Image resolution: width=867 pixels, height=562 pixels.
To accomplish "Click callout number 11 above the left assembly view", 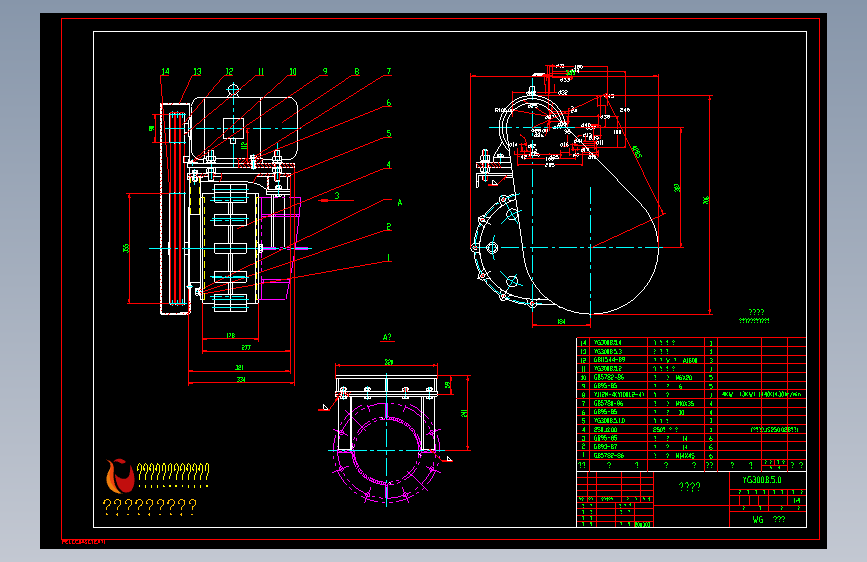I will click(x=261, y=71).
